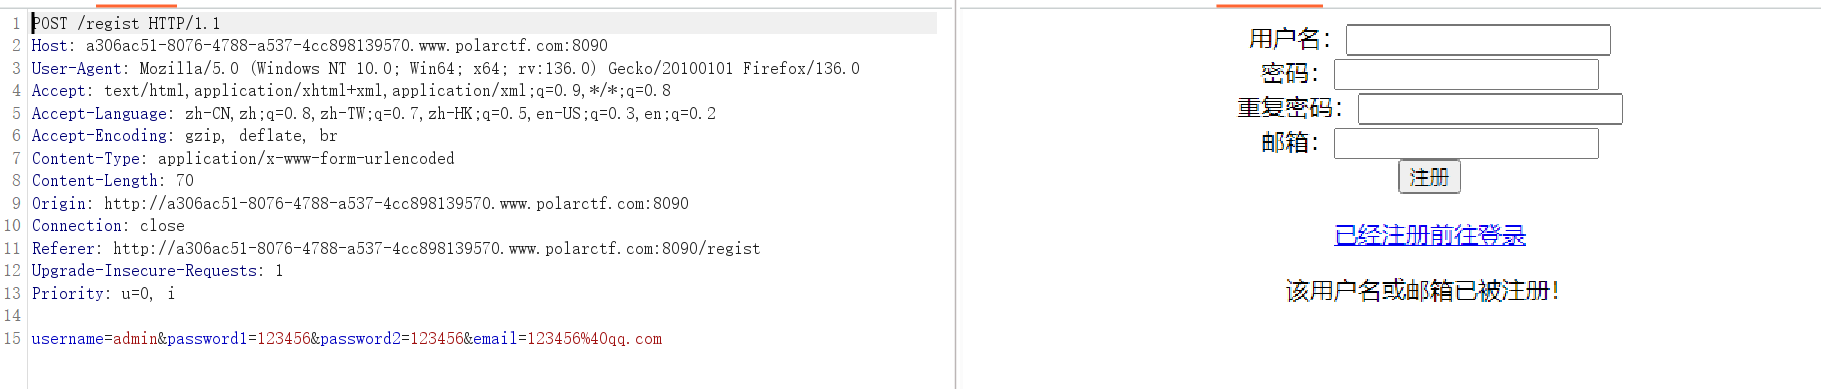This screenshot has width=1821, height=389.
Task: Open the 已经注册前往登录 login link
Action: (x=1430, y=235)
